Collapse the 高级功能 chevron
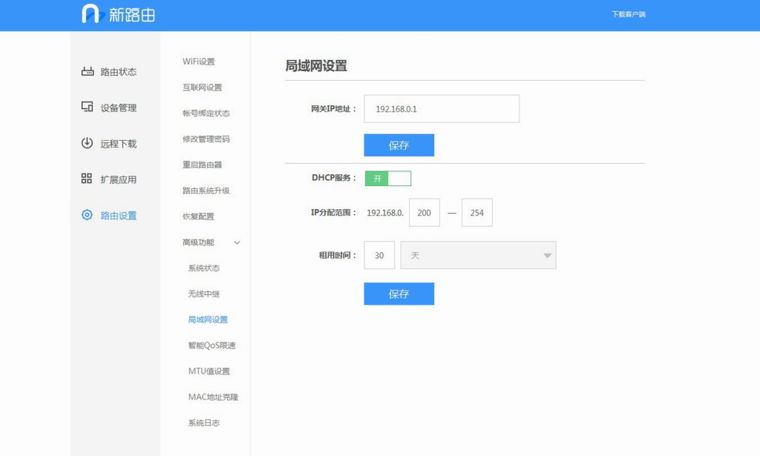This screenshot has height=456, width=760. click(237, 243)
